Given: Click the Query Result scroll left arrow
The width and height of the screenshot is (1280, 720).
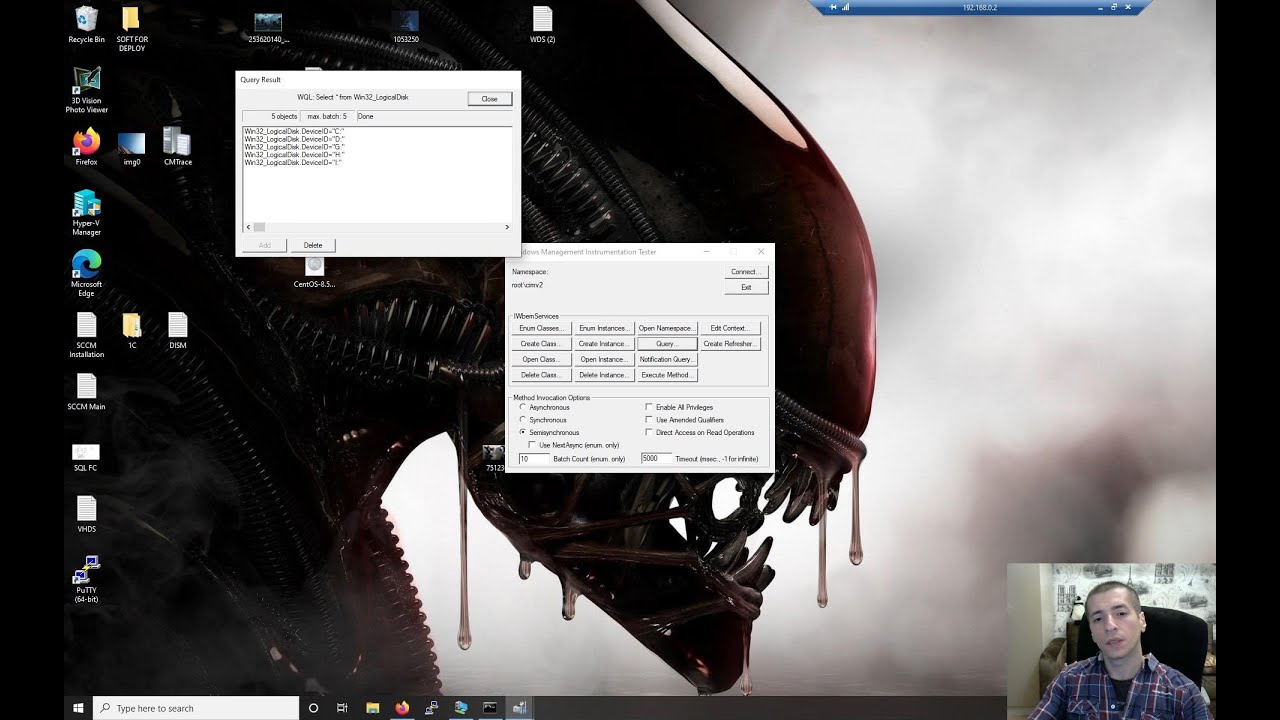Looking at the screenshot, I should click(x=248, y=227).
